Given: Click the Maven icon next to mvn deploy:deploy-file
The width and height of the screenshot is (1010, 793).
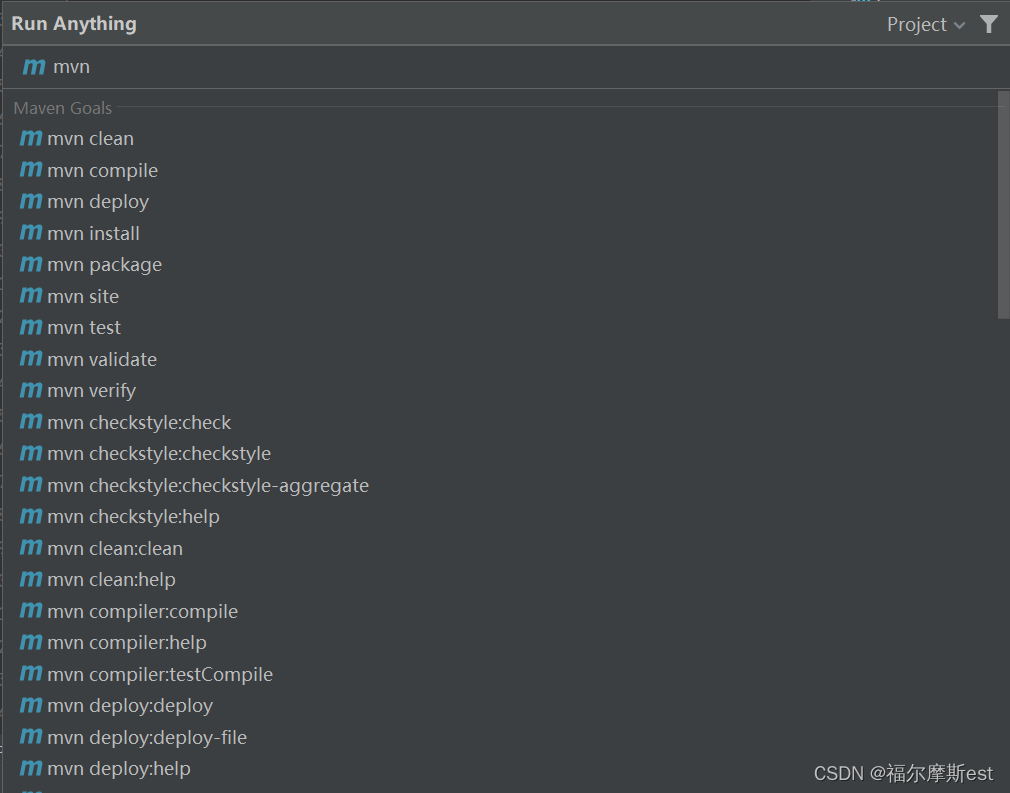Looking at the screenshot, I should click(x=30, y=737).
